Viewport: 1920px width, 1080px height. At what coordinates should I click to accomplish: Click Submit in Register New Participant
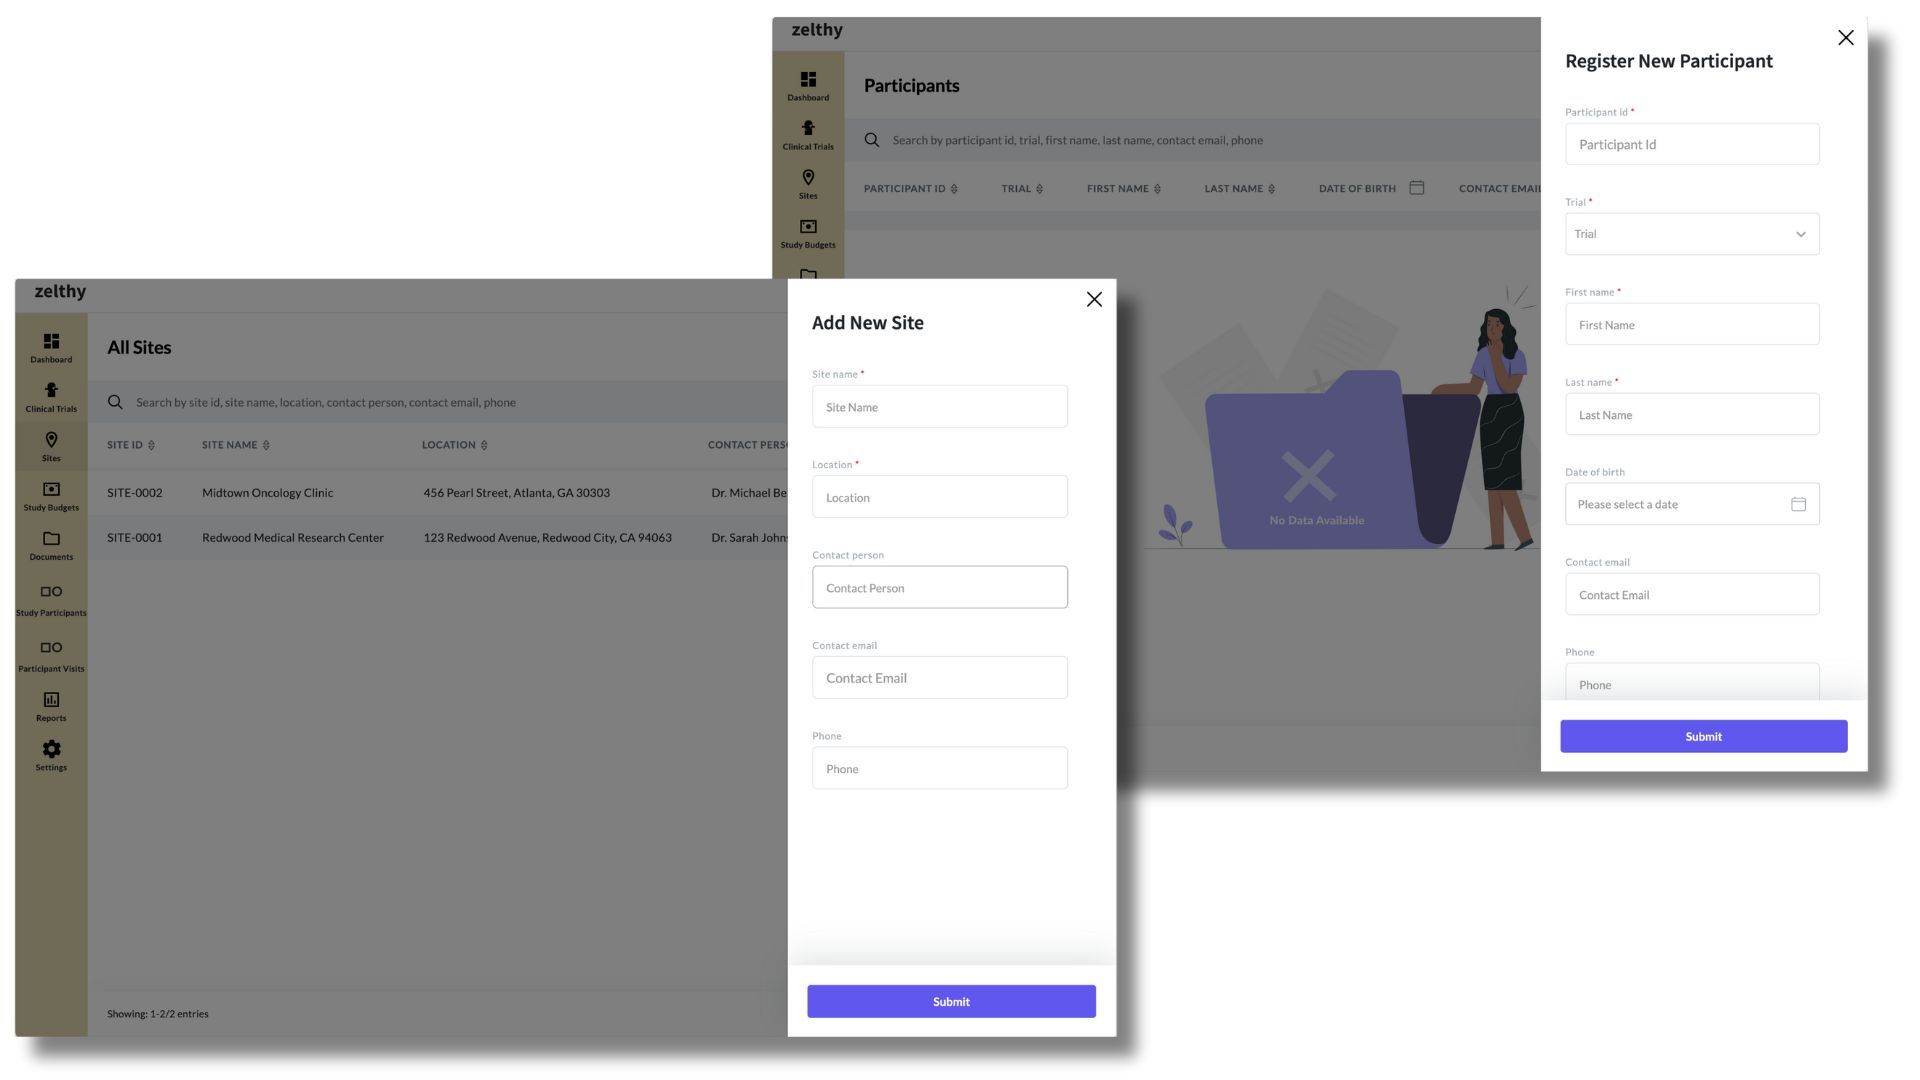1702,736
